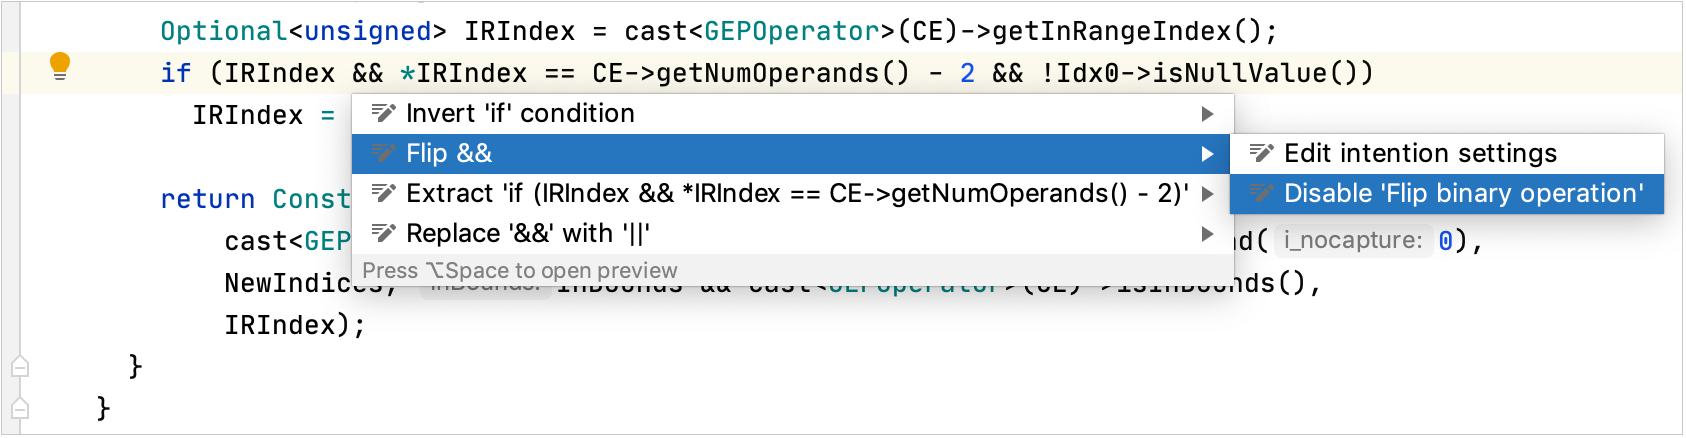The image size is (1686, 438).
Task: Expand the submenu arrow for Invert 'if' condition
Action: click(1207, 114)
